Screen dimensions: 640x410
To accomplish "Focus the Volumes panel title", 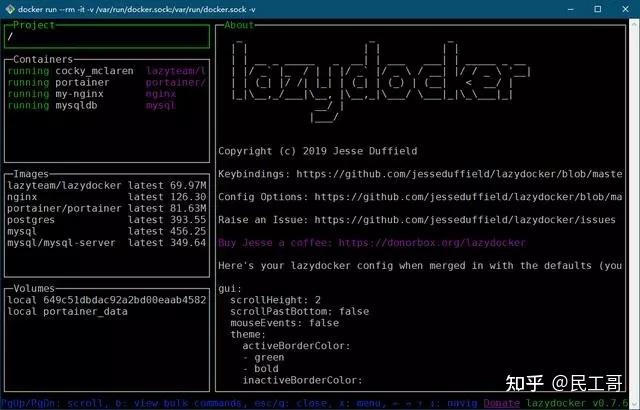I will (x=34, y=288).
